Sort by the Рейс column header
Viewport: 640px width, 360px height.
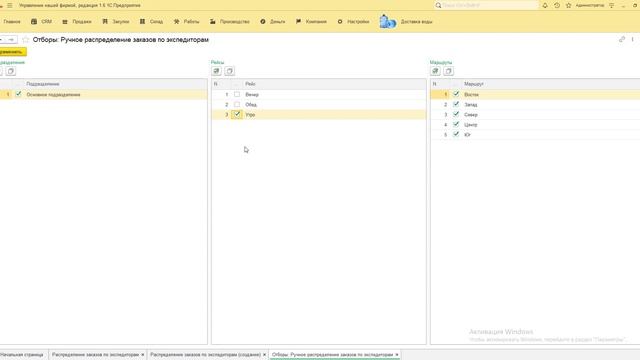250,84
